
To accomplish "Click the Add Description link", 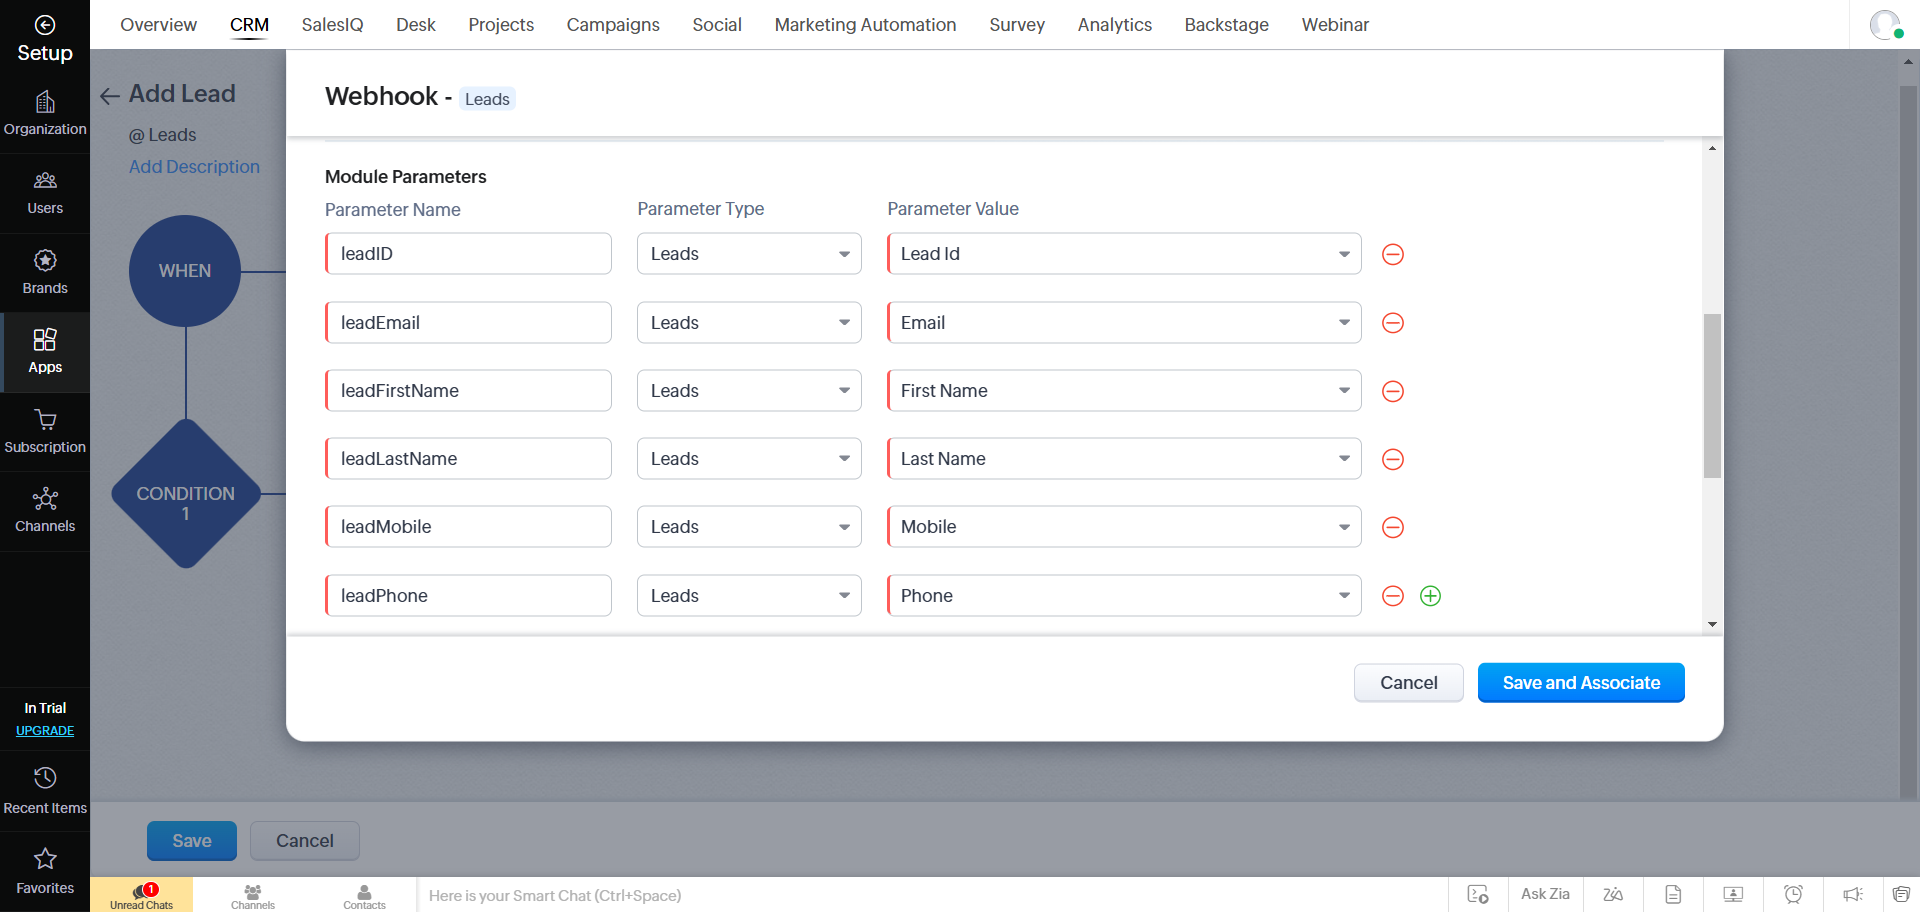I will coord(194,167).
